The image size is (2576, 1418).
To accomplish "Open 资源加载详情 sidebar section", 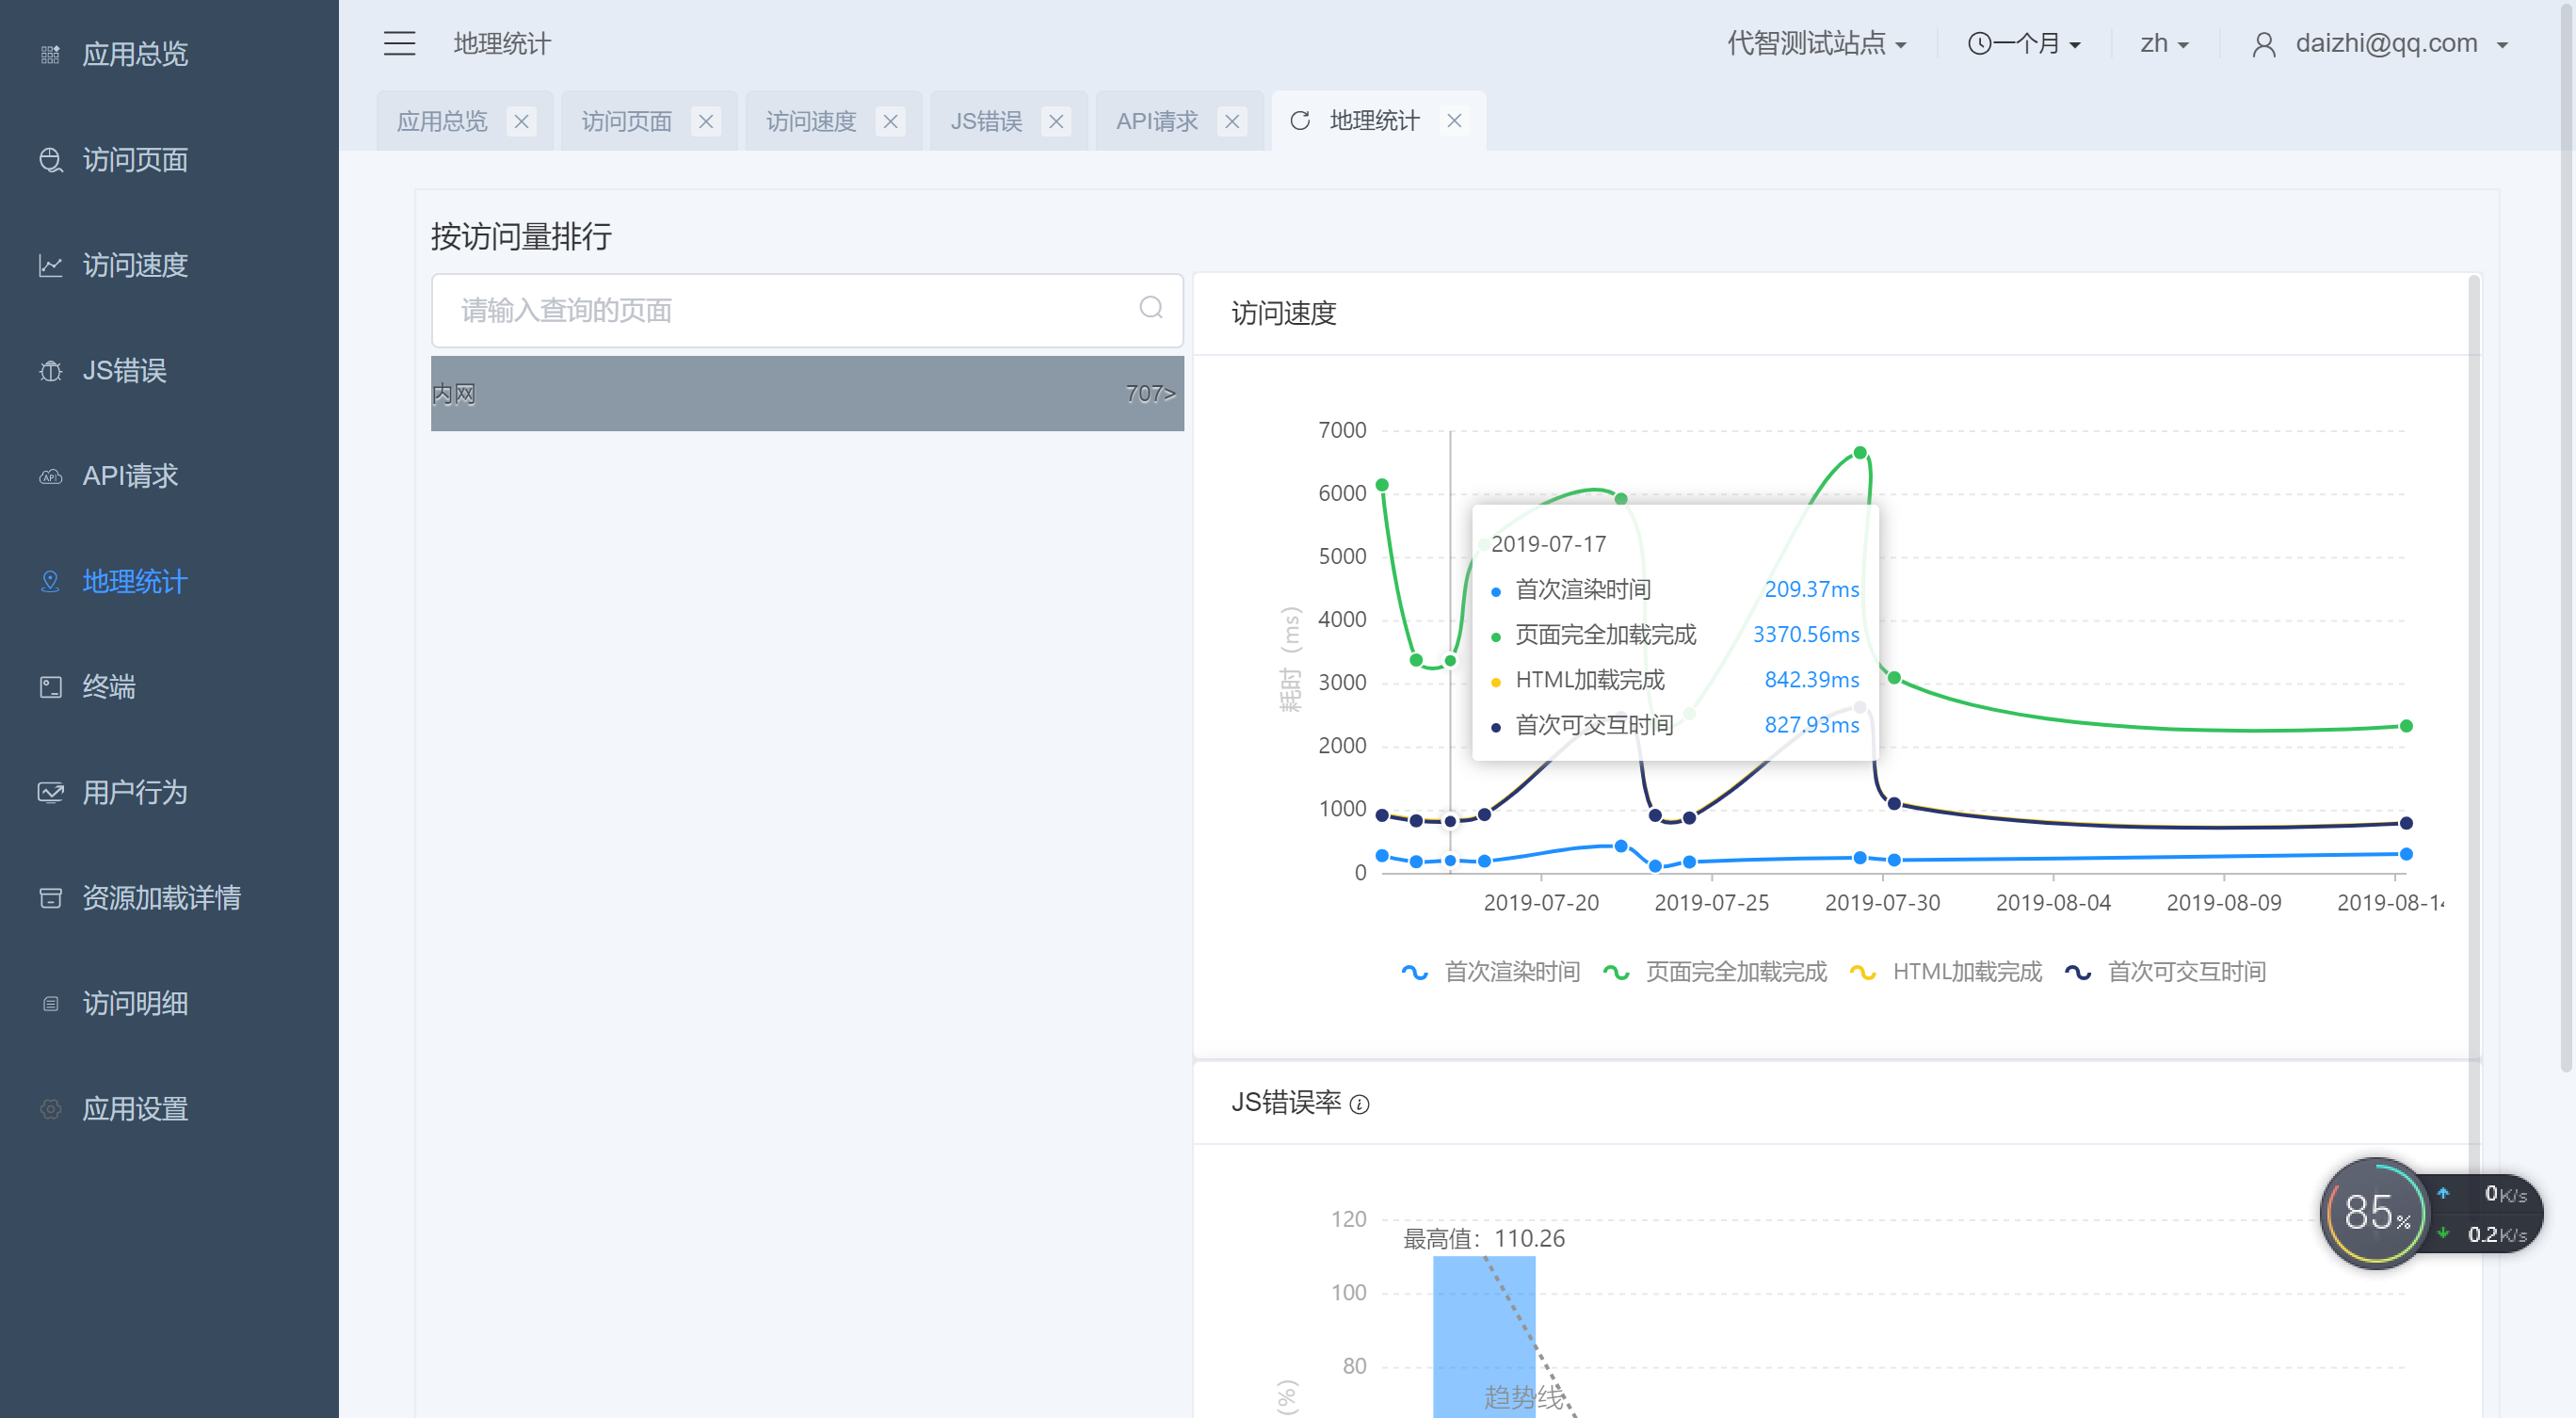I will [x=160, y=898].
